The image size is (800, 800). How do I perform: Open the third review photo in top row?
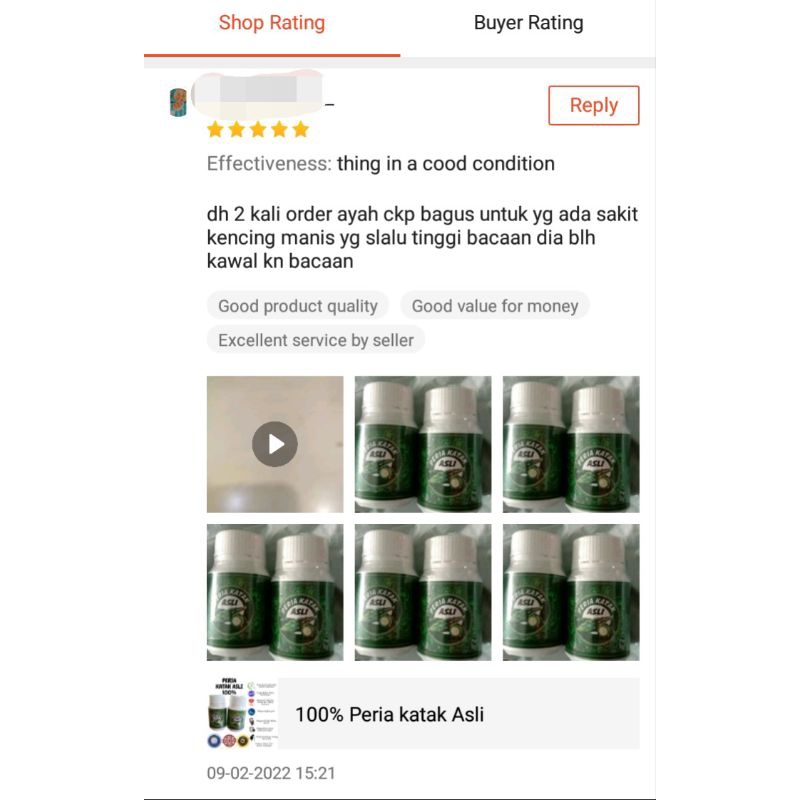571,444
